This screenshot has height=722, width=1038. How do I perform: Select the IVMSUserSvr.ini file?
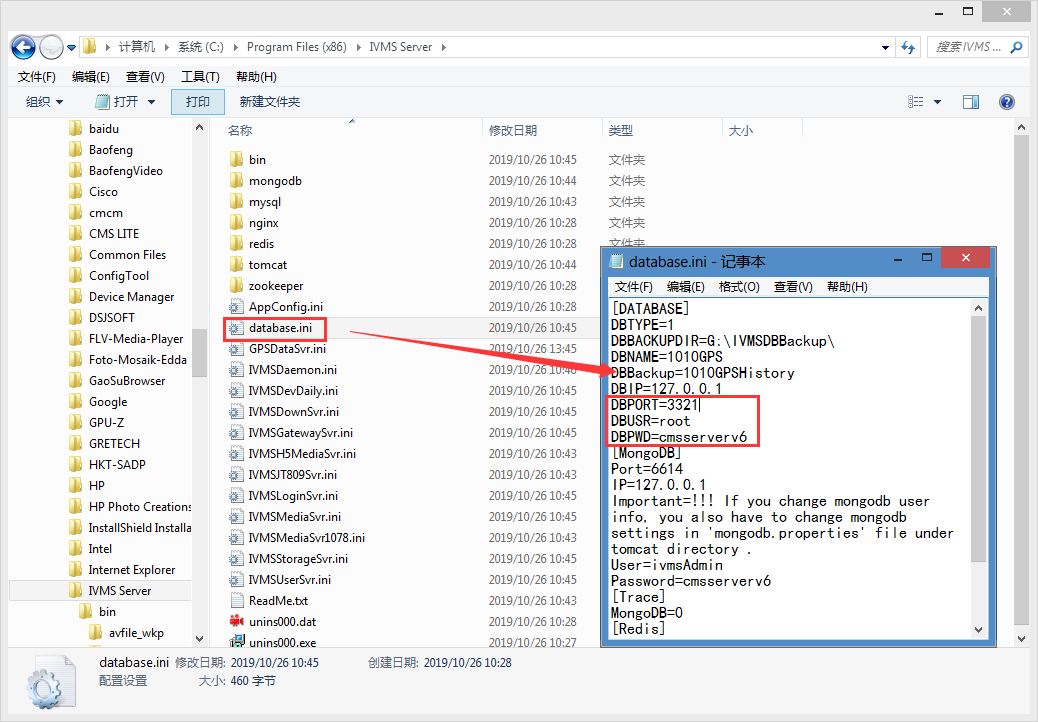point(289,580)
